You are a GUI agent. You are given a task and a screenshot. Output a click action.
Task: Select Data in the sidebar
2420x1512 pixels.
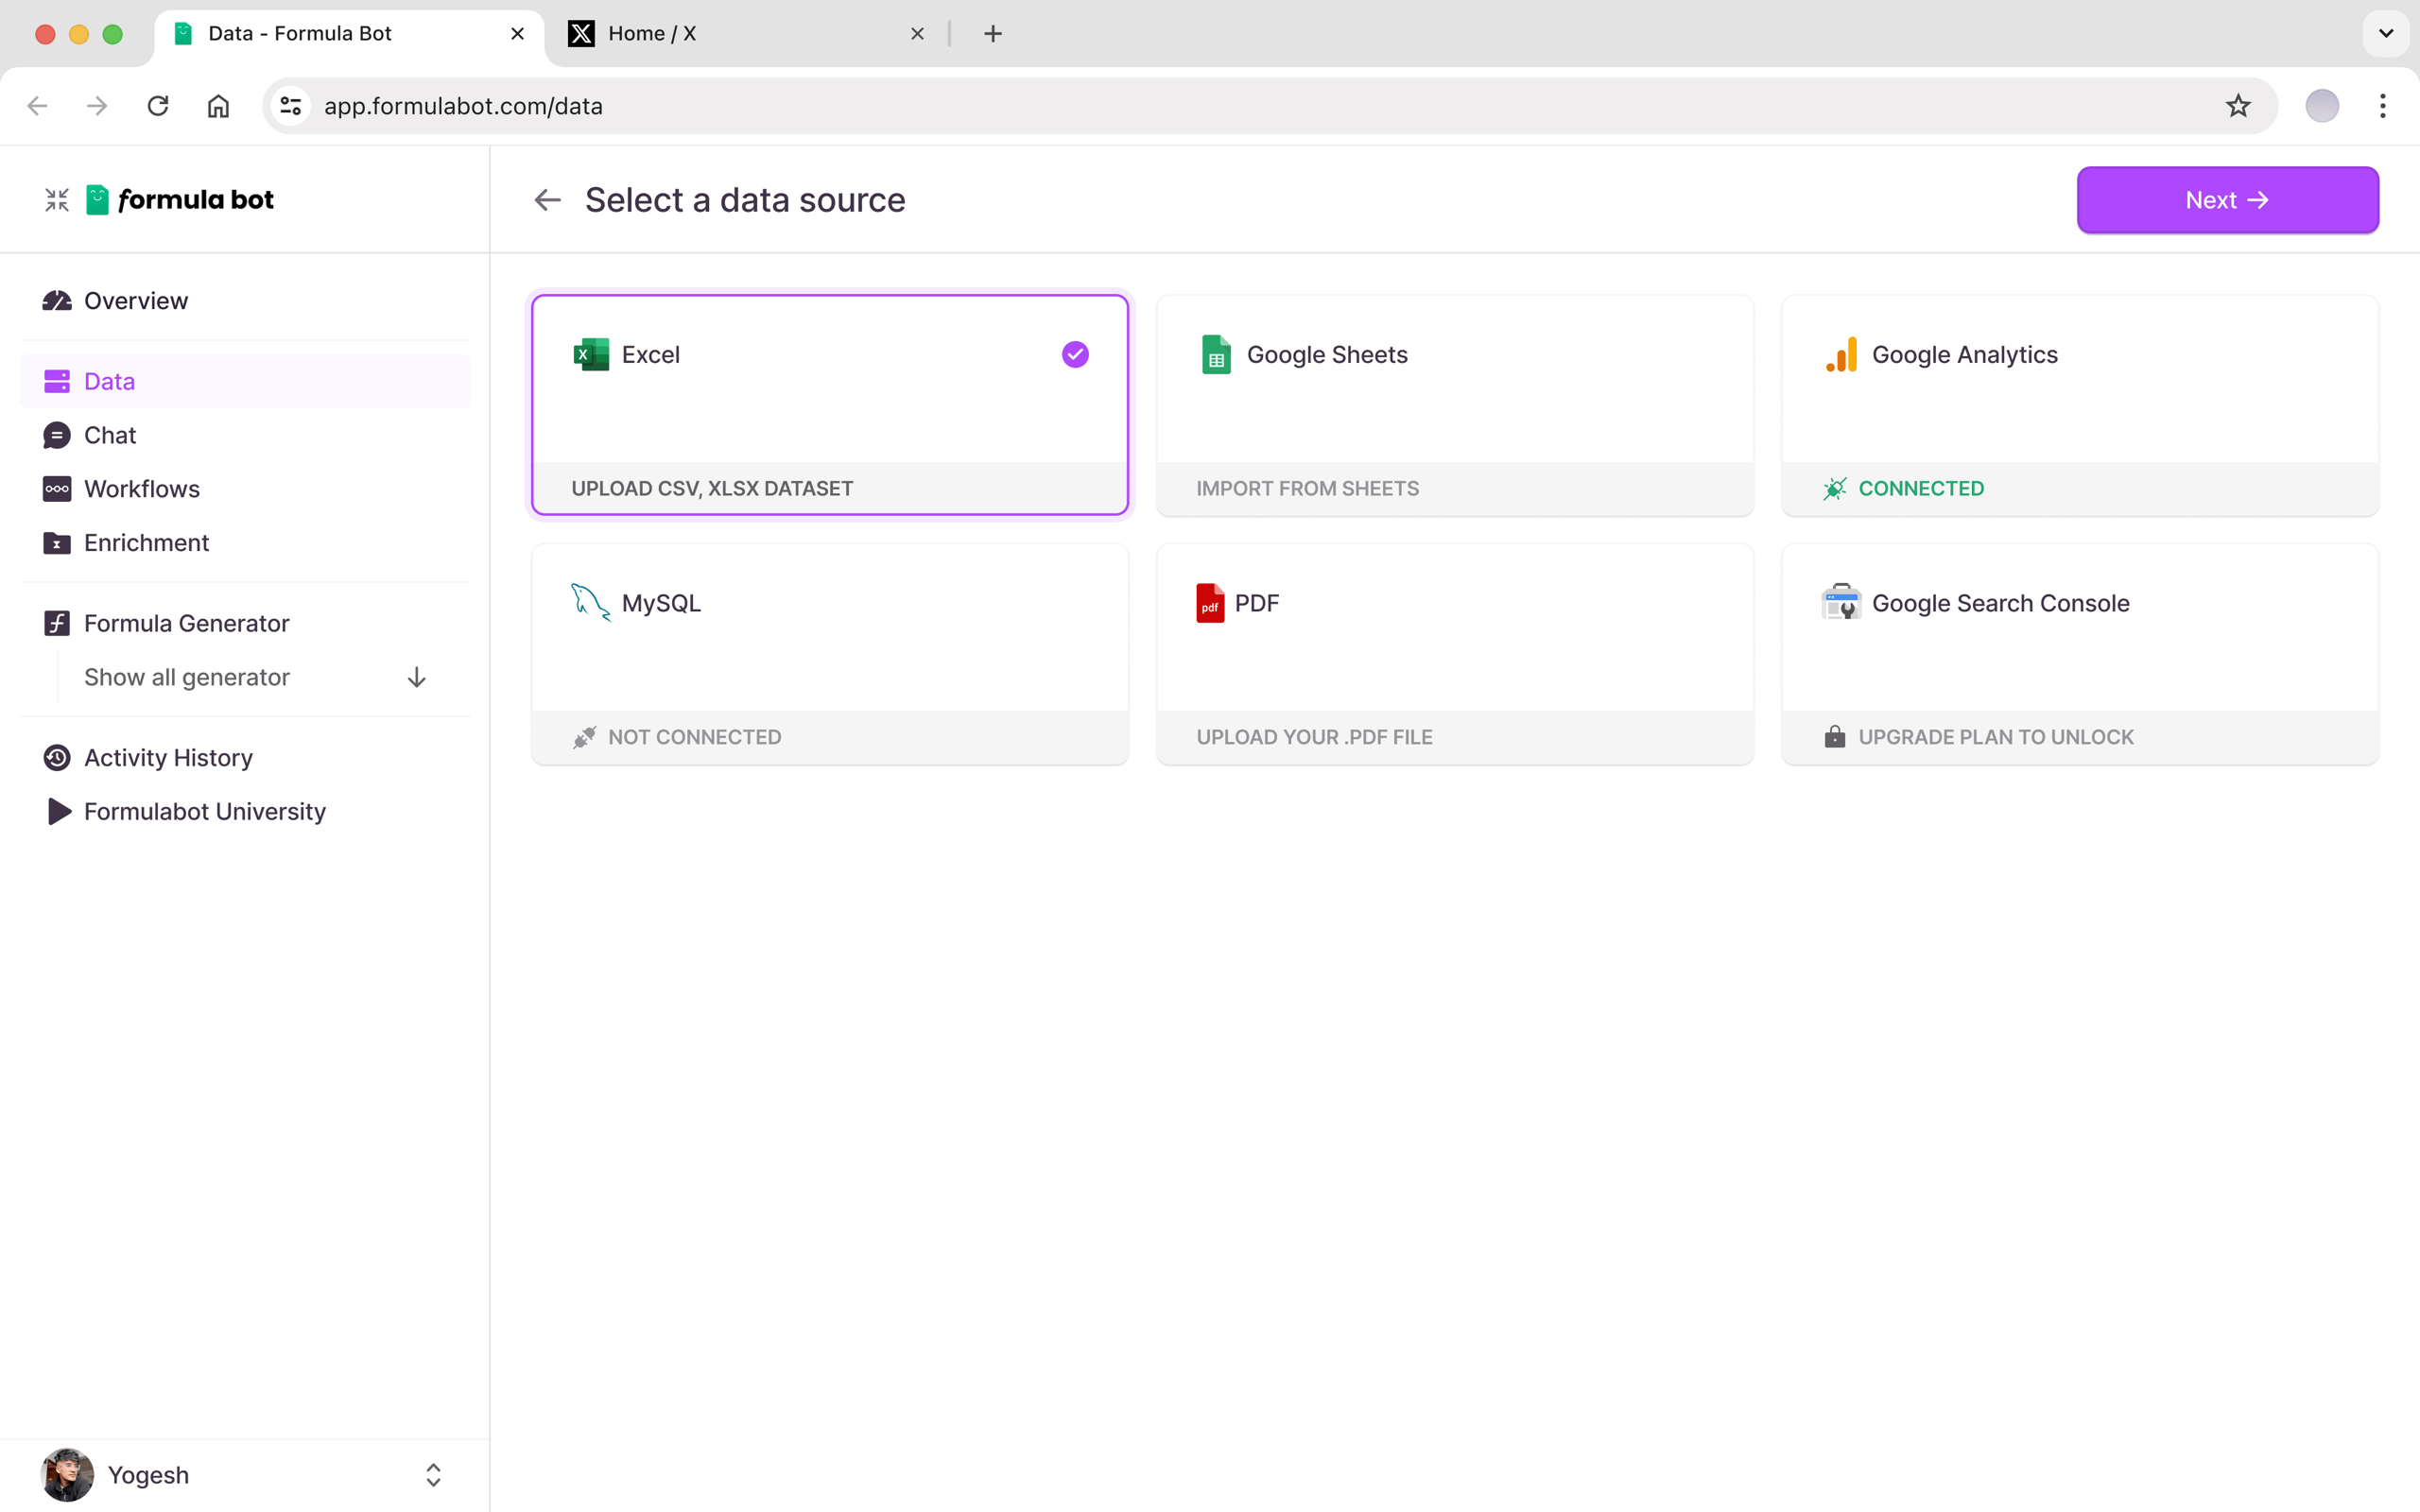coord(245,381)
